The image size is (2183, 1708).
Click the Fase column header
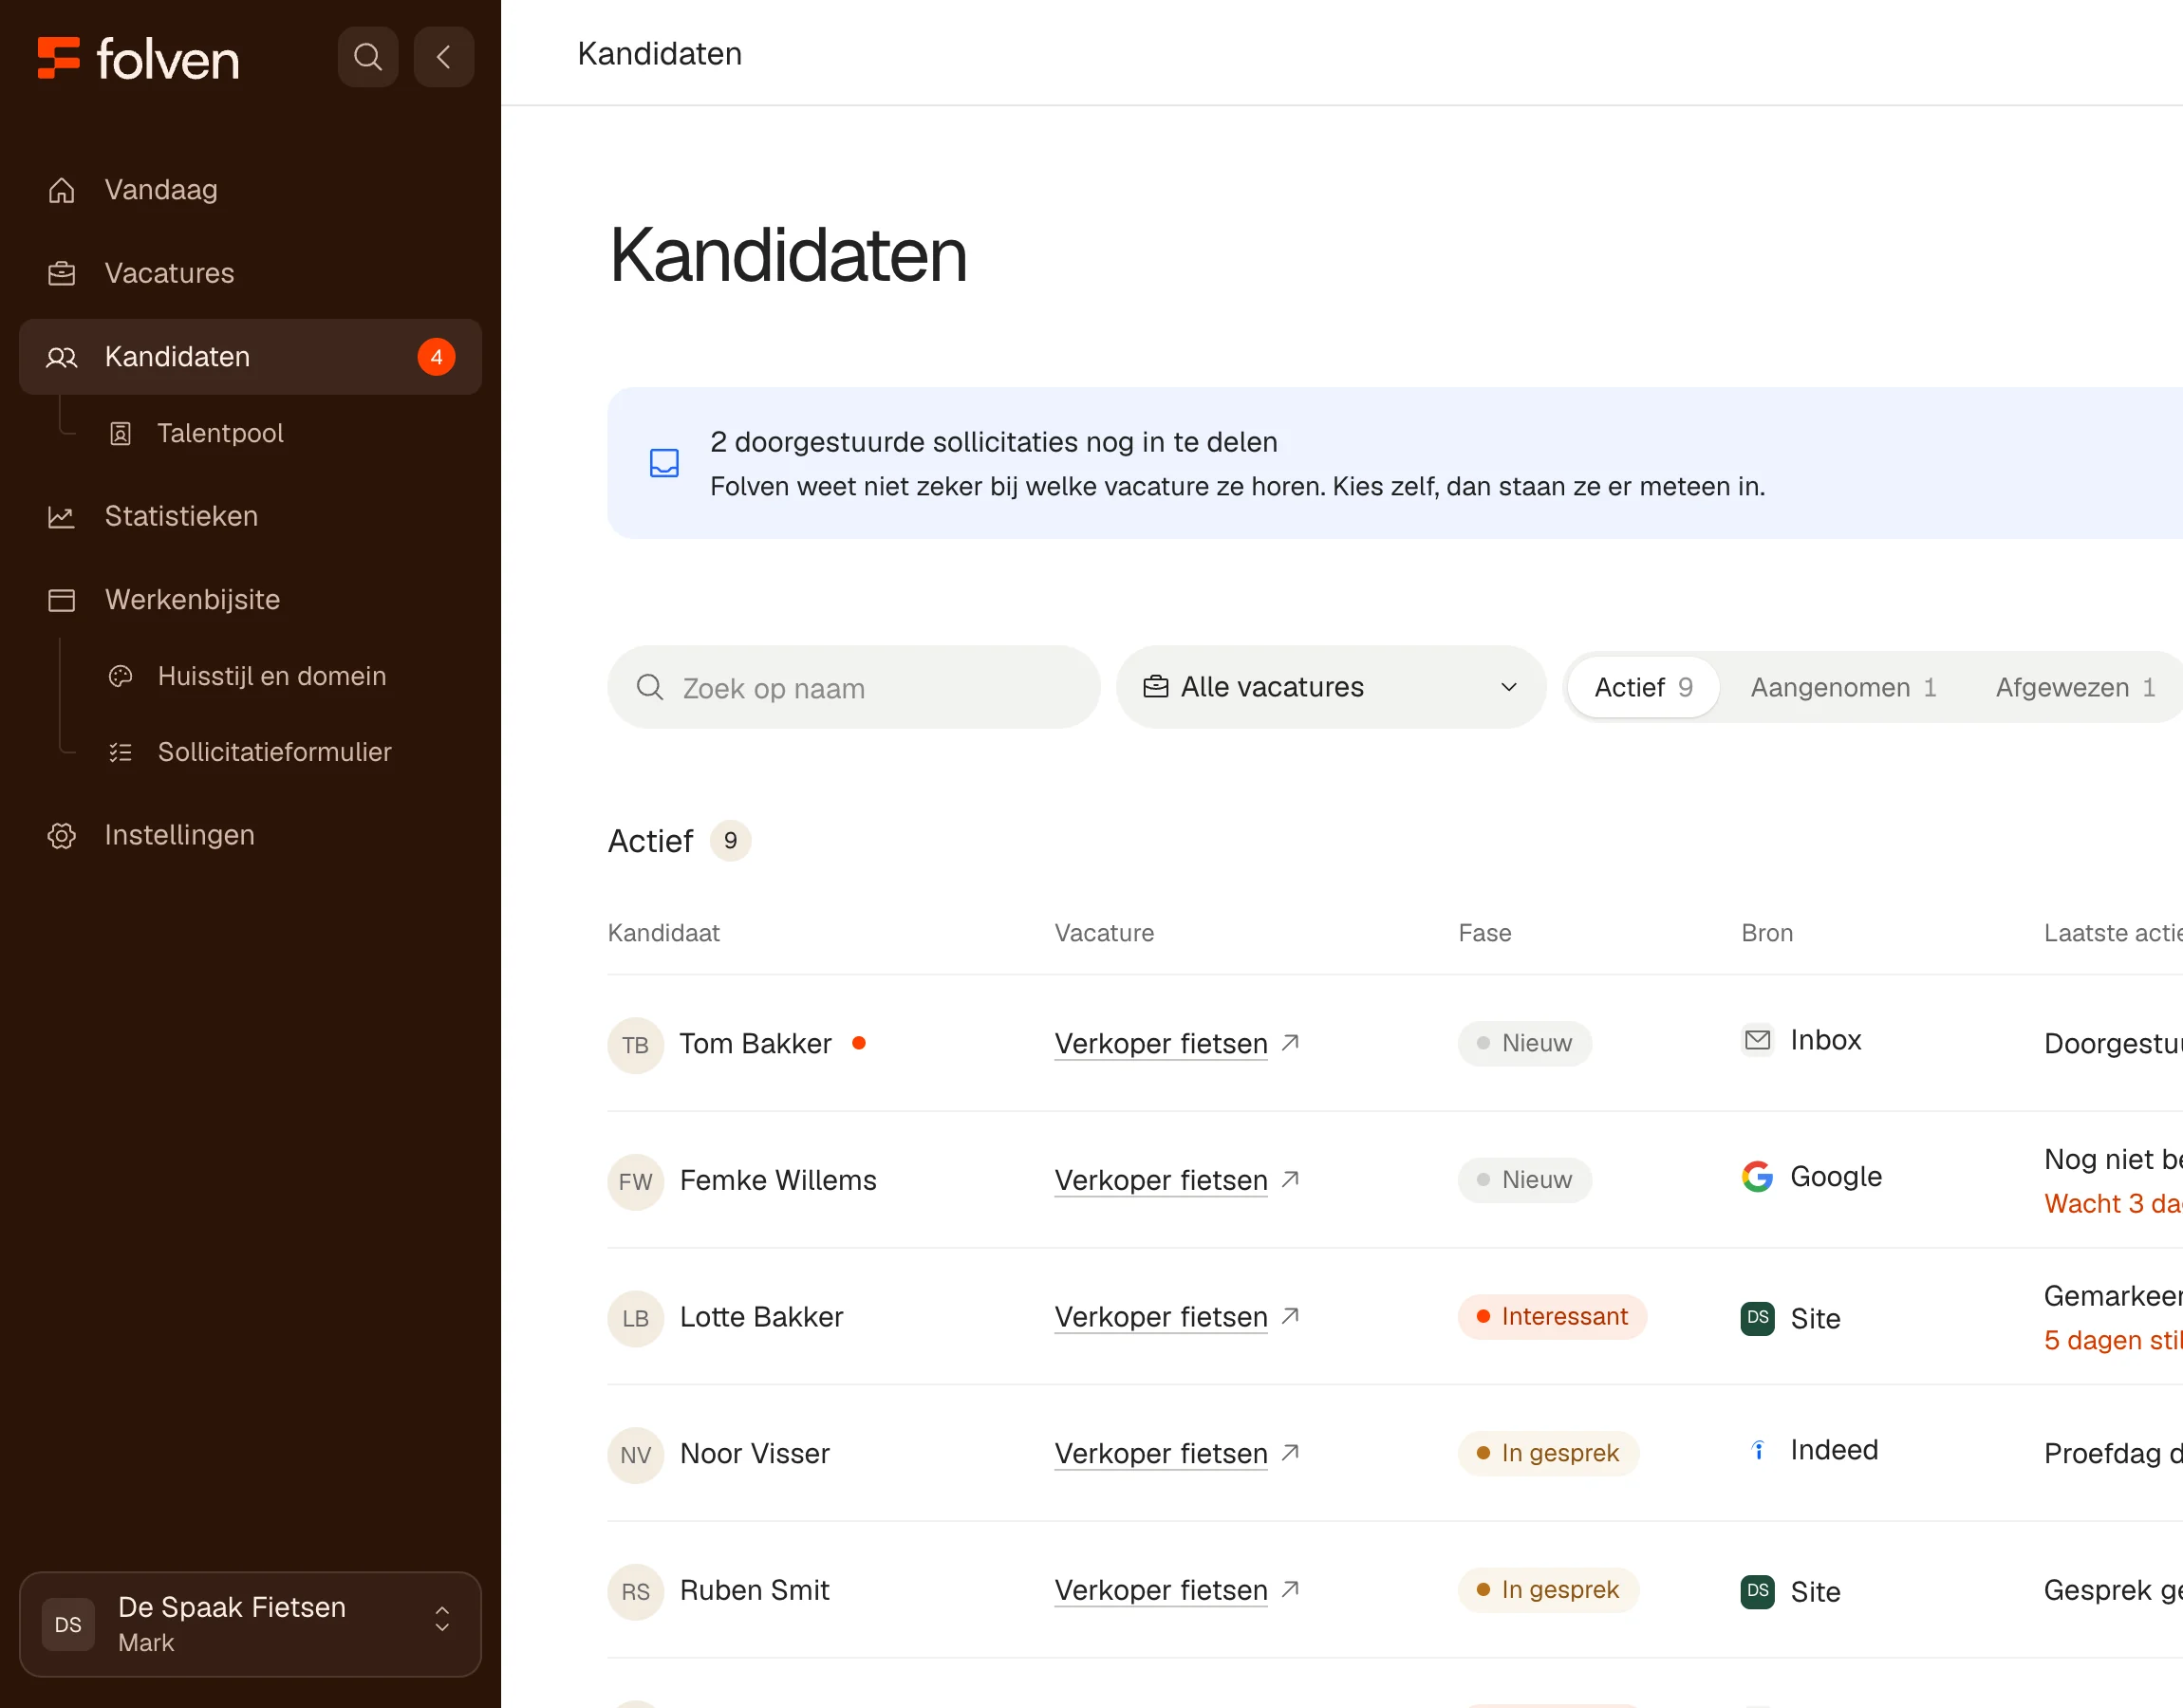coord(1485,933)
